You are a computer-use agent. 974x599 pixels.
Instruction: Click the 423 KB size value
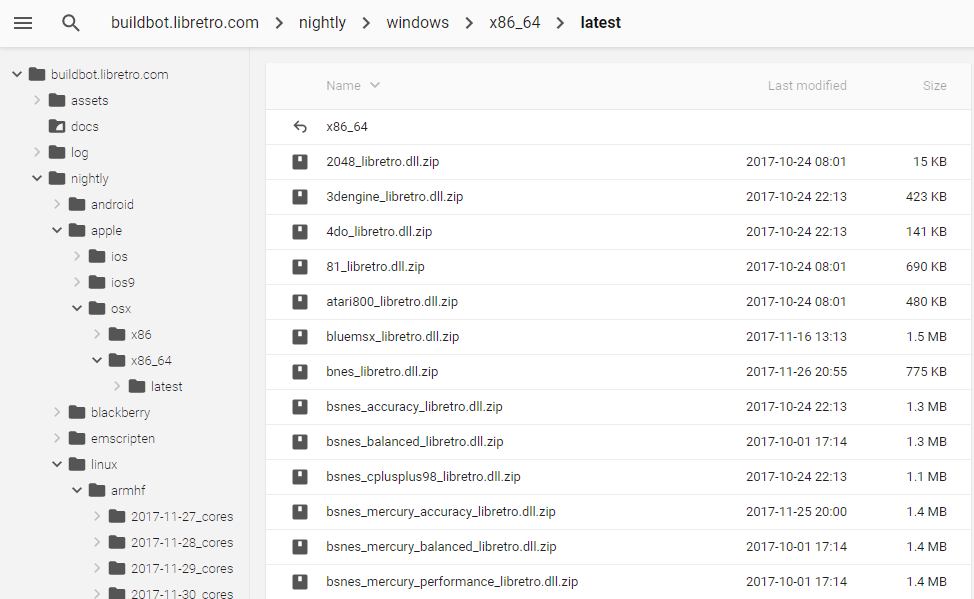[926, 197]
